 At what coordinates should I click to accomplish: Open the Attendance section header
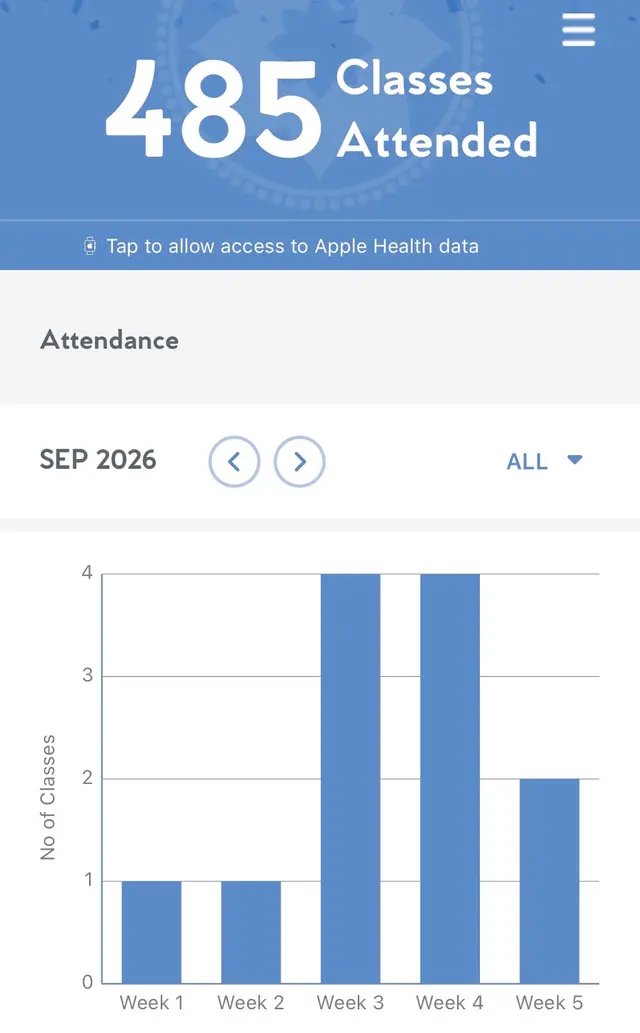click(x=109, y=340)
